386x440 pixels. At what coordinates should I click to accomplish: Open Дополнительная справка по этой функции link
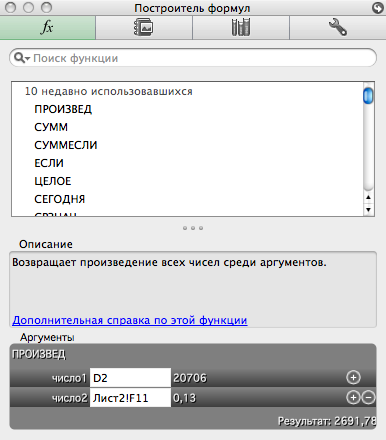pyautogui.click(x=130, y=320)
